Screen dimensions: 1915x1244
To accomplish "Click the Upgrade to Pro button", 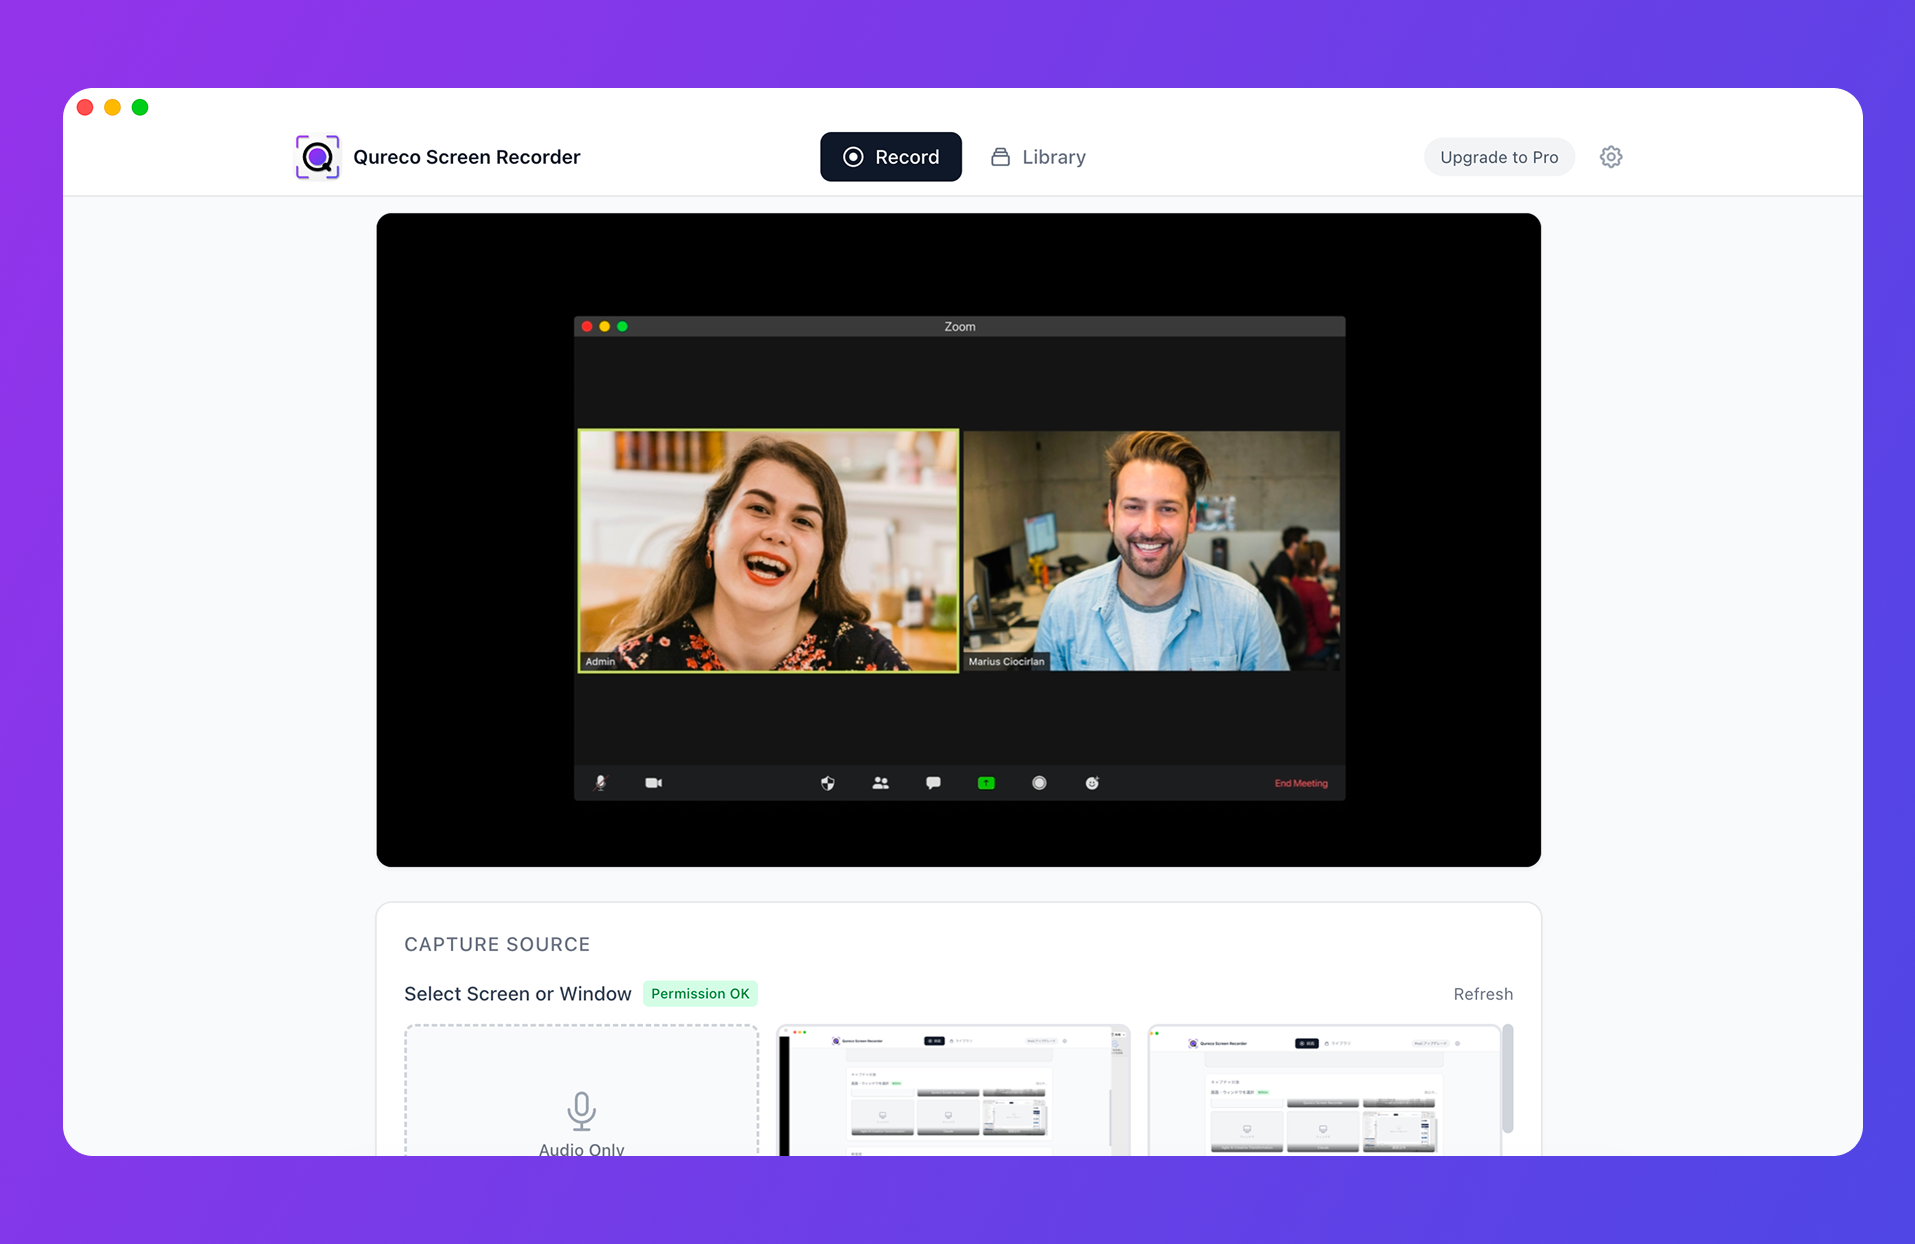I will point(1498,157).
